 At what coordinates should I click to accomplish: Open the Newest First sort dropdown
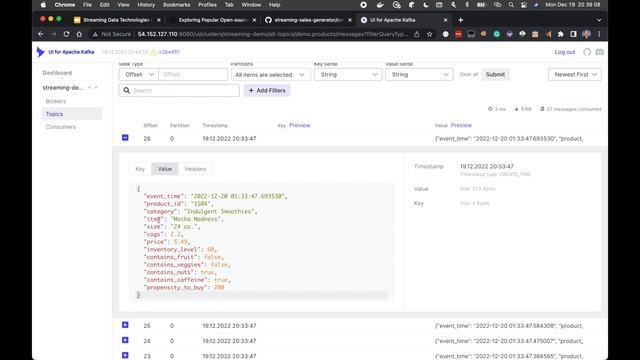pyautogui.click(x=575, y=74)
